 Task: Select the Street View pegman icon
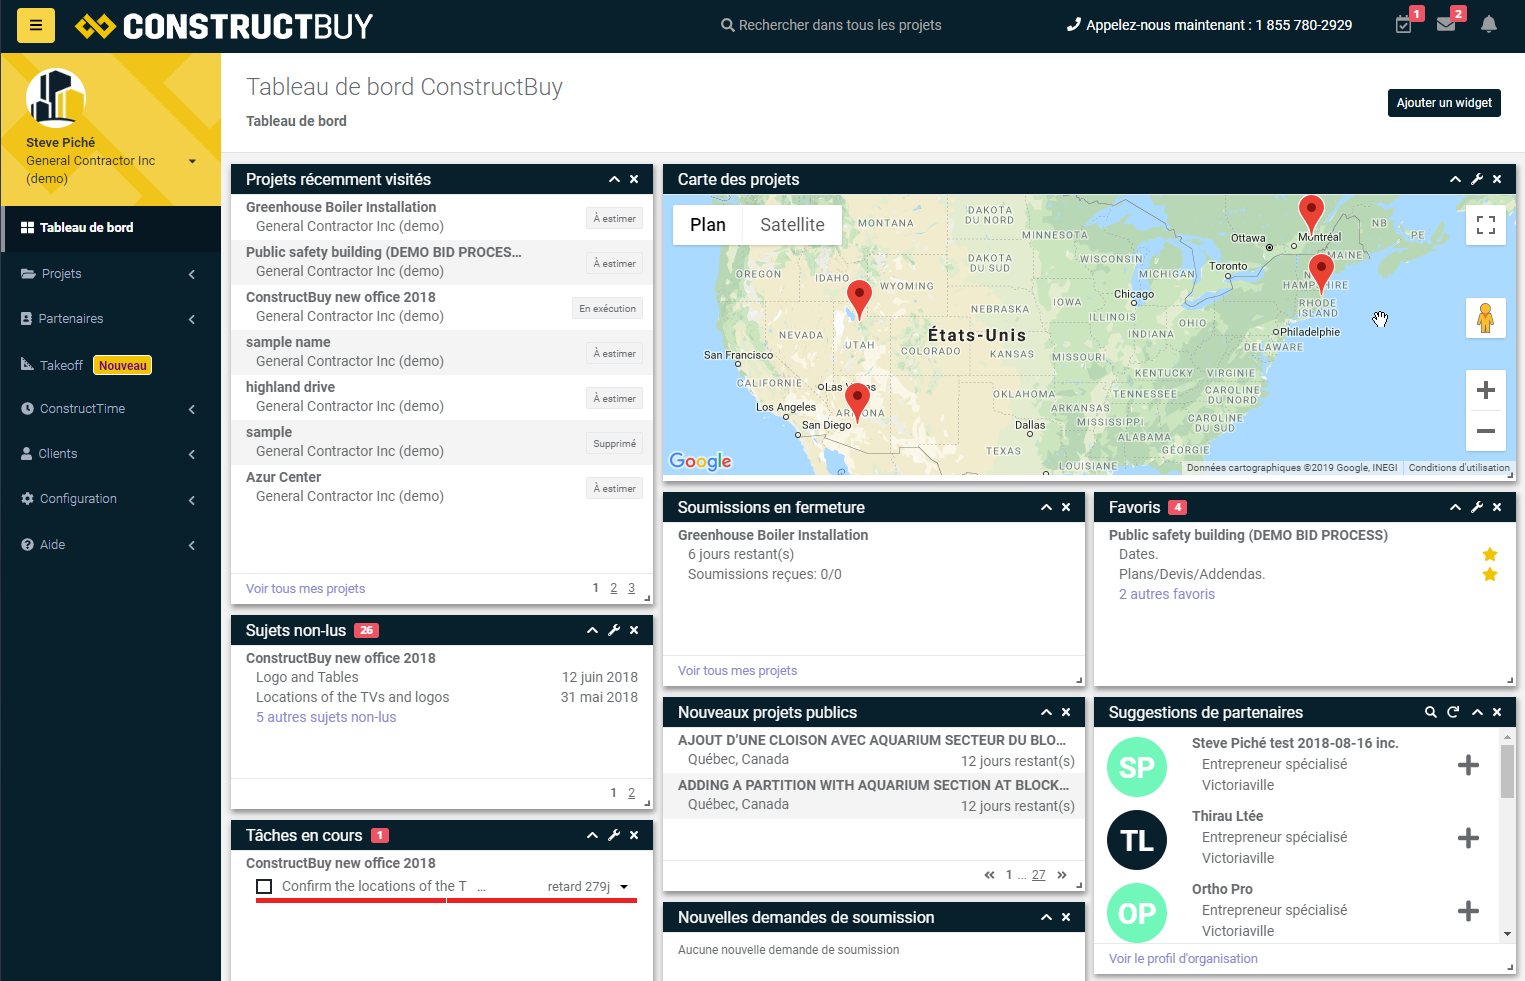tap(1486, 318)
